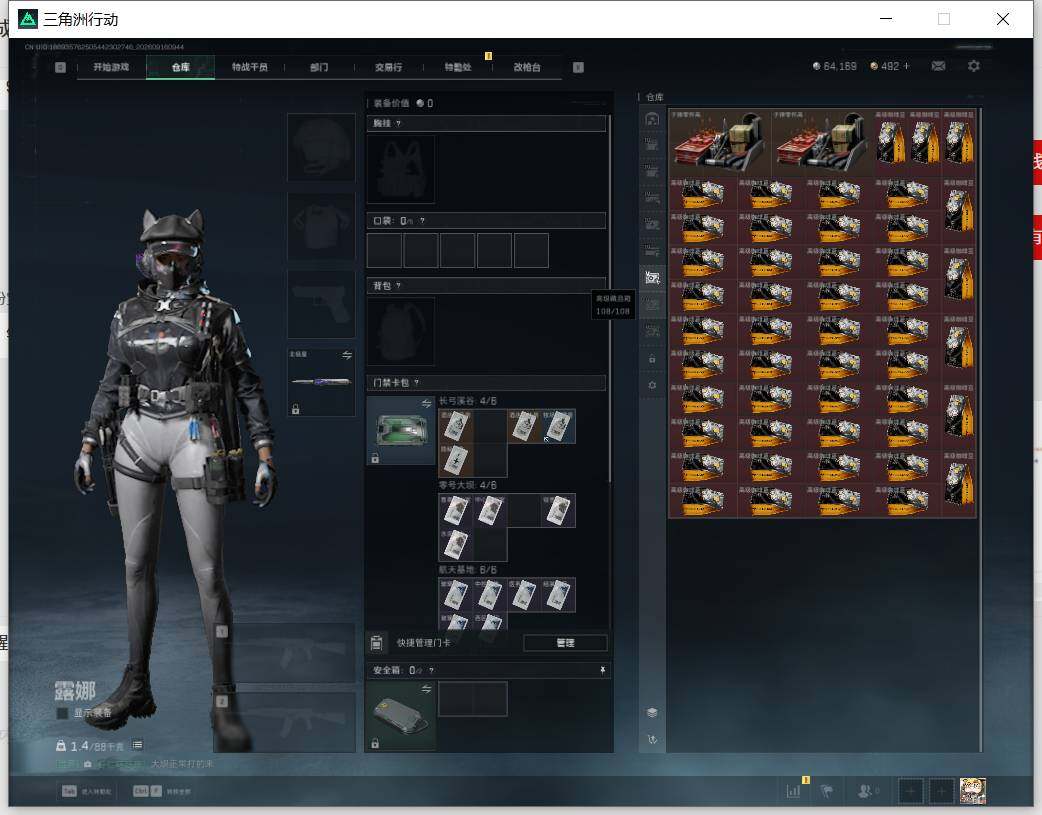Click the gear icon in the warehouse sidebar
The height and width of the screenshot is (815, 1042).
[x=652, y=386]
